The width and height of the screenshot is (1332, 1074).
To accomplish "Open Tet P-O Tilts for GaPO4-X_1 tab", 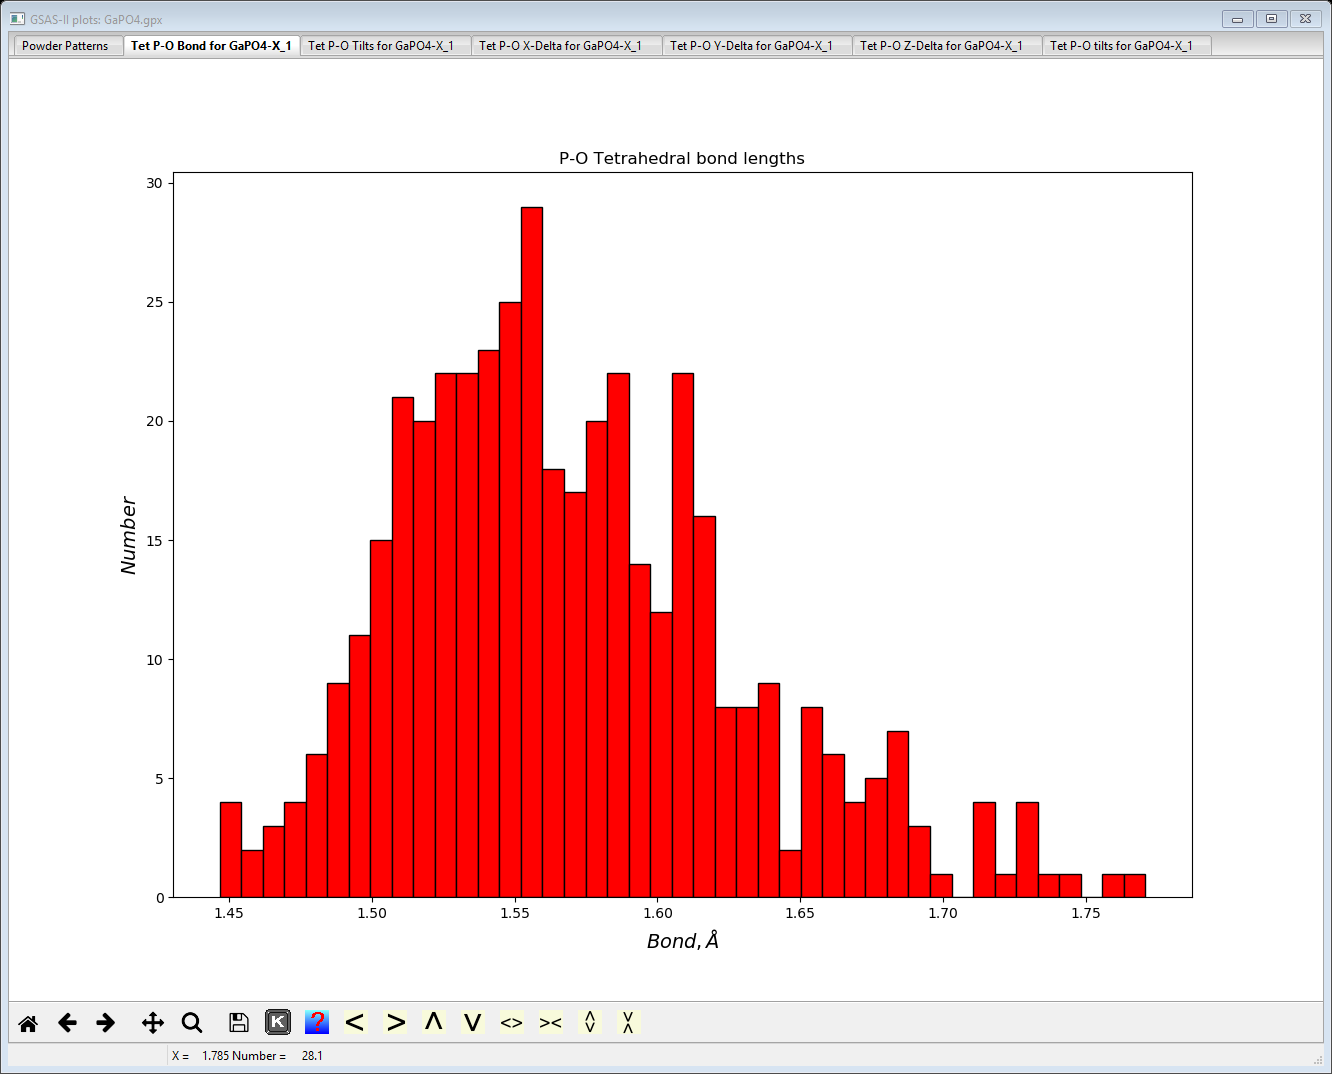I will [384, 46].
